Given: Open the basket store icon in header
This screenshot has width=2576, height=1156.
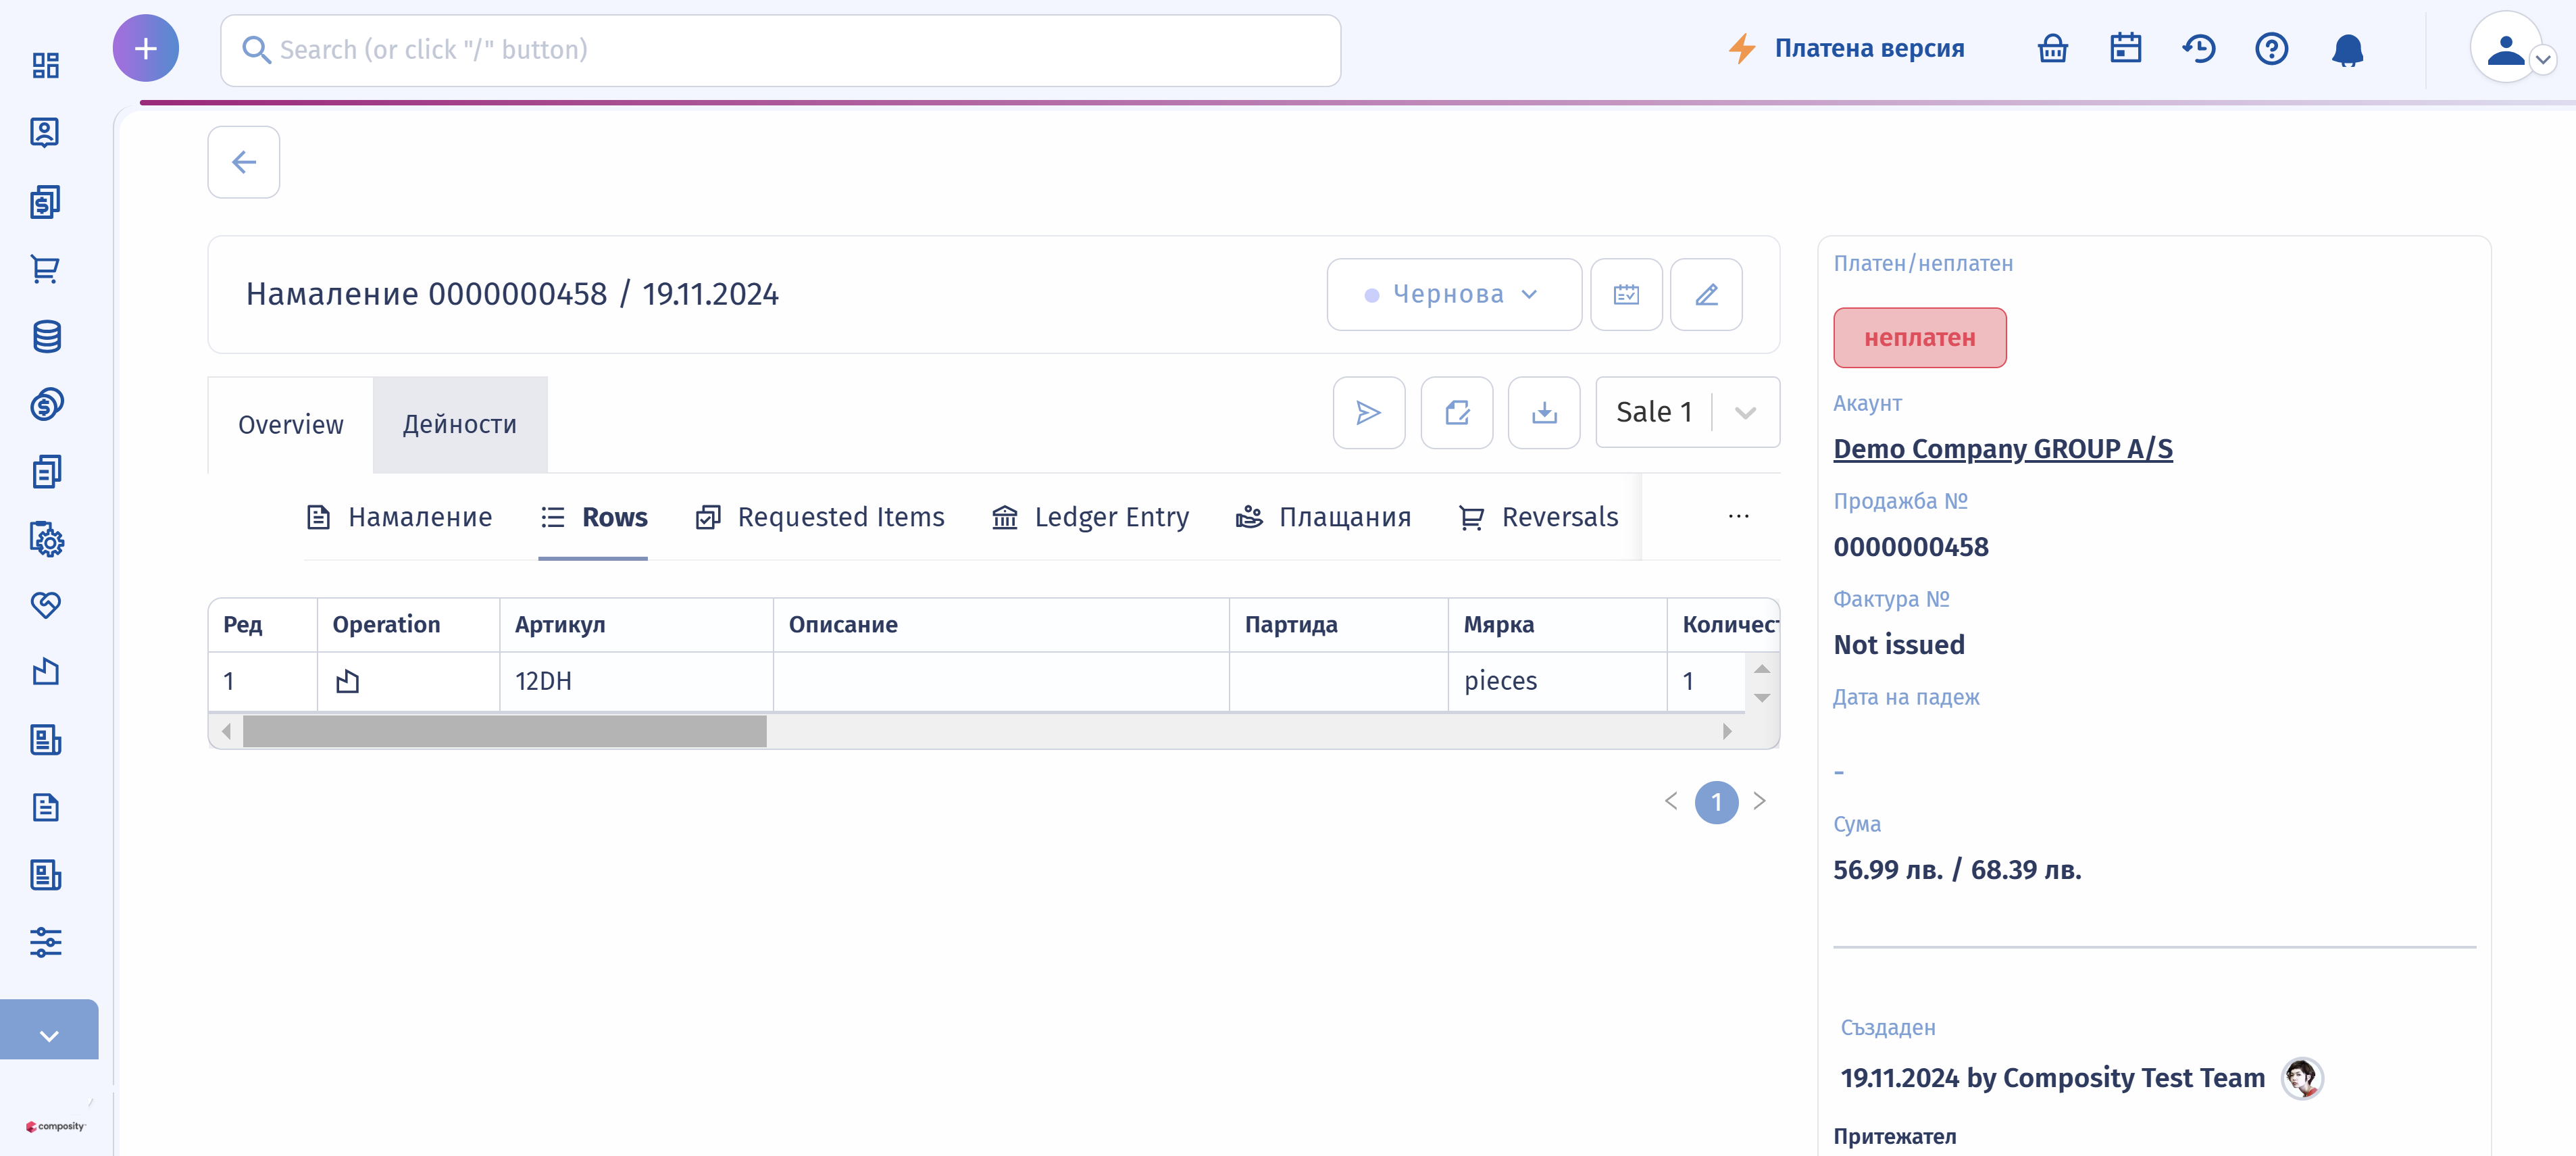Looking at the screenshot, I should [2052, 48].
